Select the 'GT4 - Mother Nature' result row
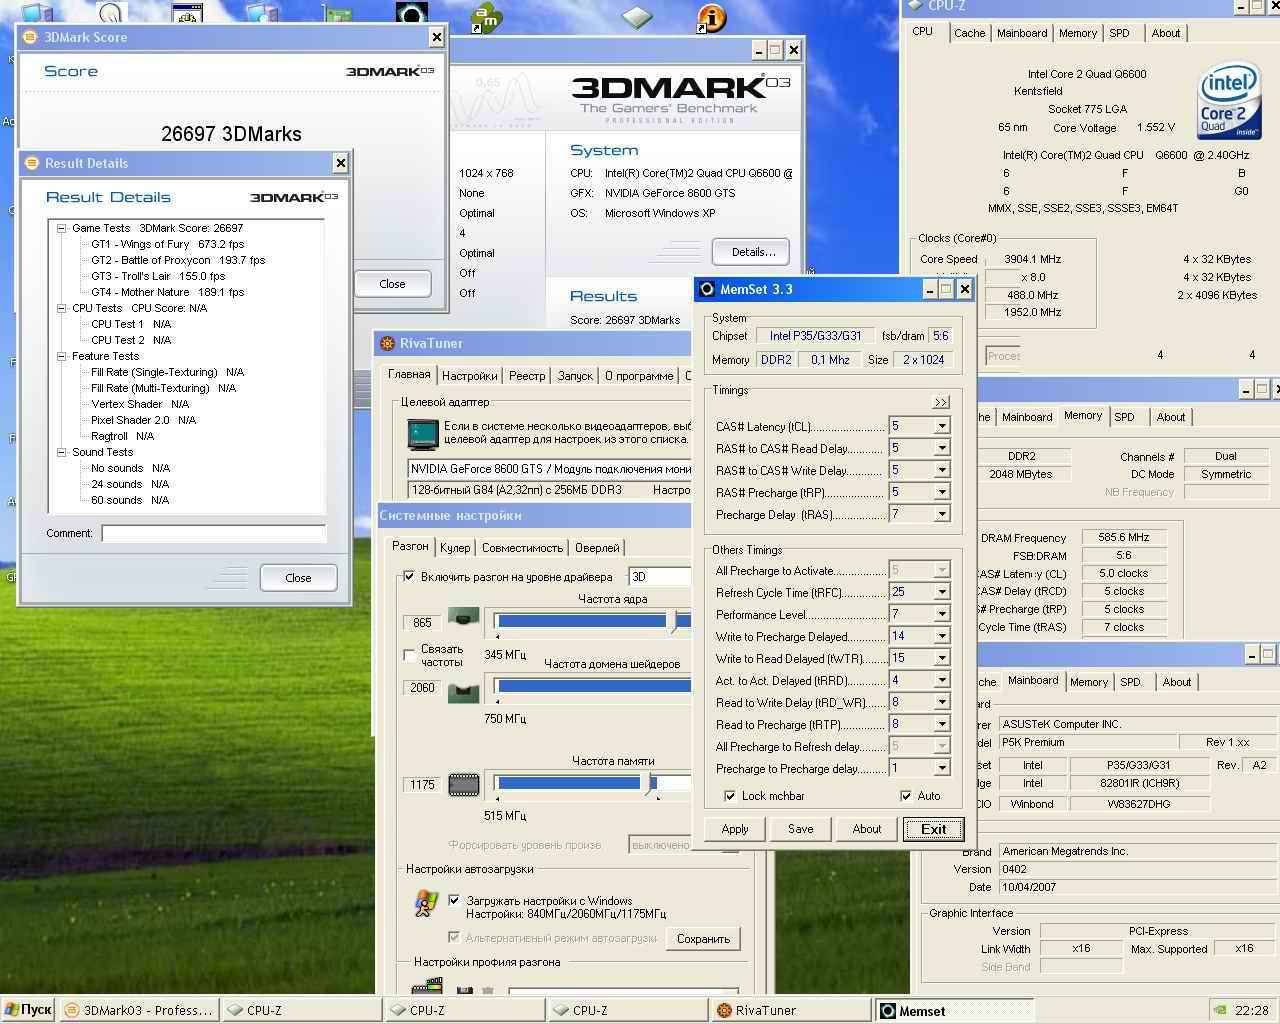Screen dimensions: 1280x1024 click(x=168, y=292)
